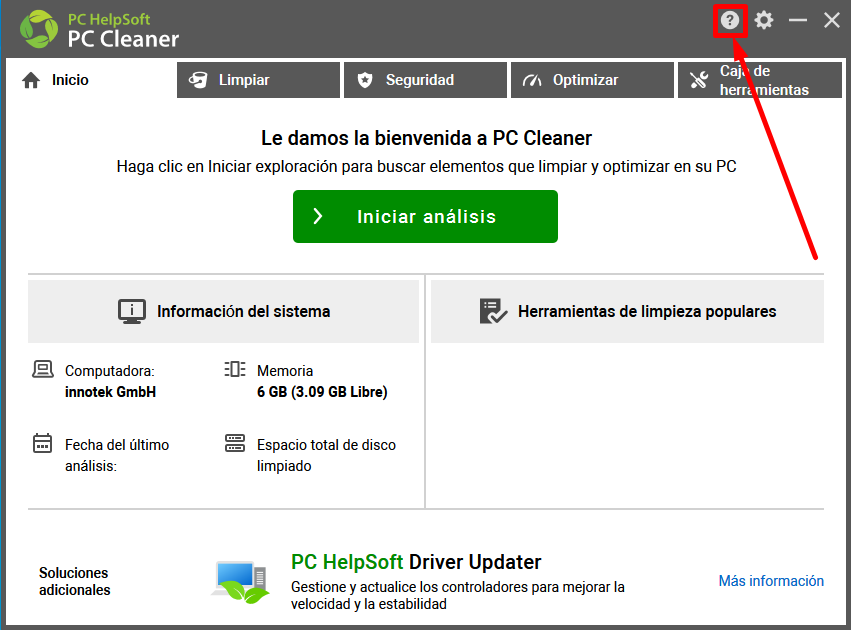Follow the Más información link
The height and width of the screenshot is (630, 851).
[x=771, y=581]
